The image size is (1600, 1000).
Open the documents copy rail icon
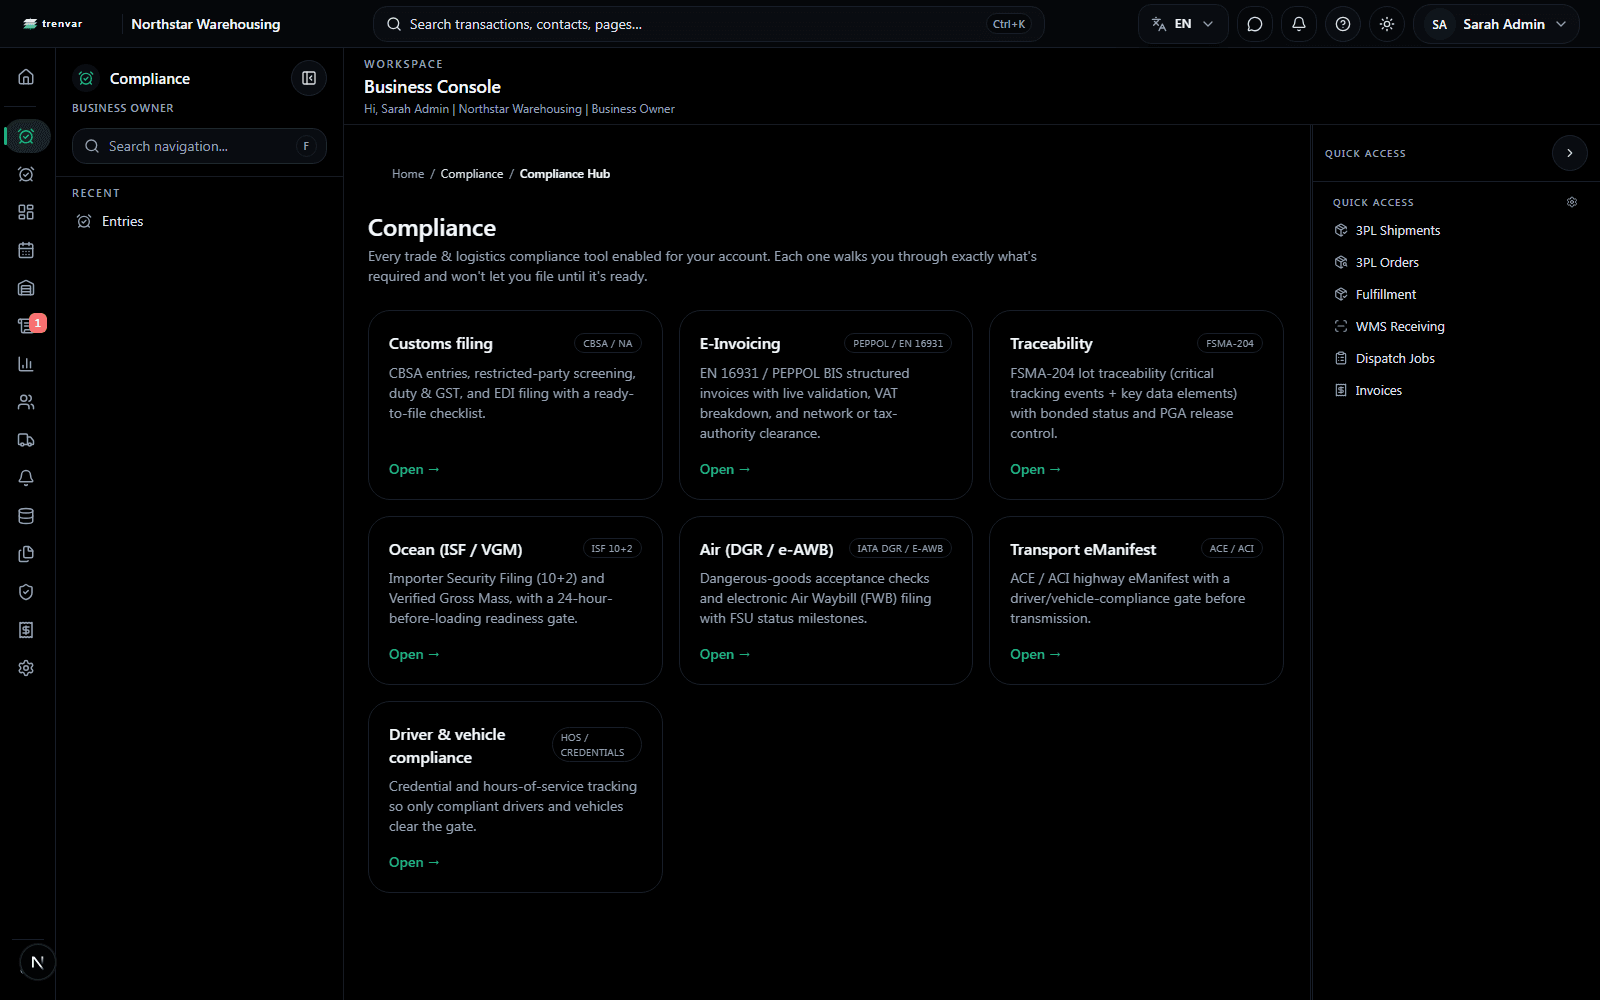click(x=26, y=554)
